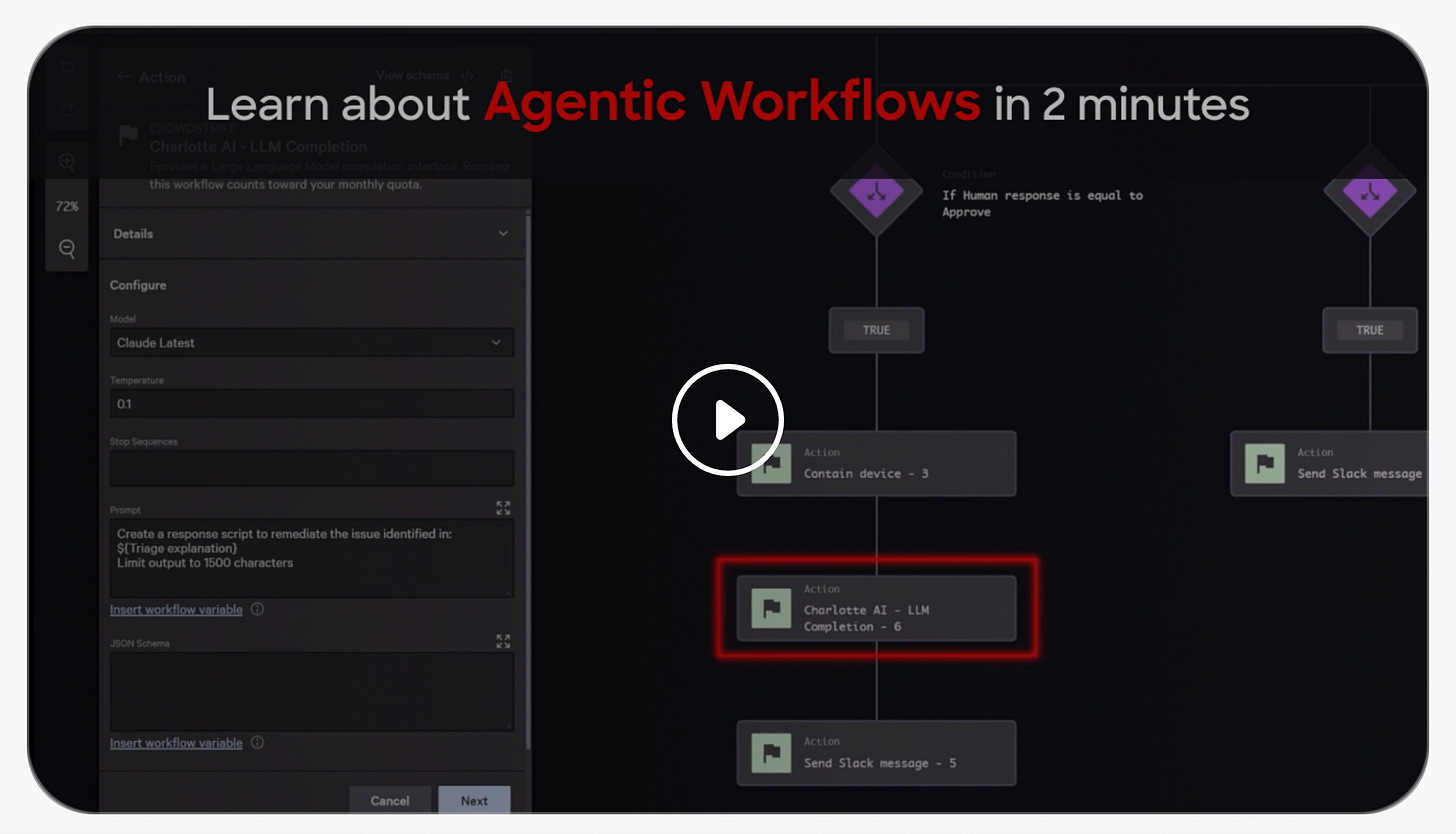
Task: Click the Charlotte AI panel flag icon
Action: (x=128, y=137)
